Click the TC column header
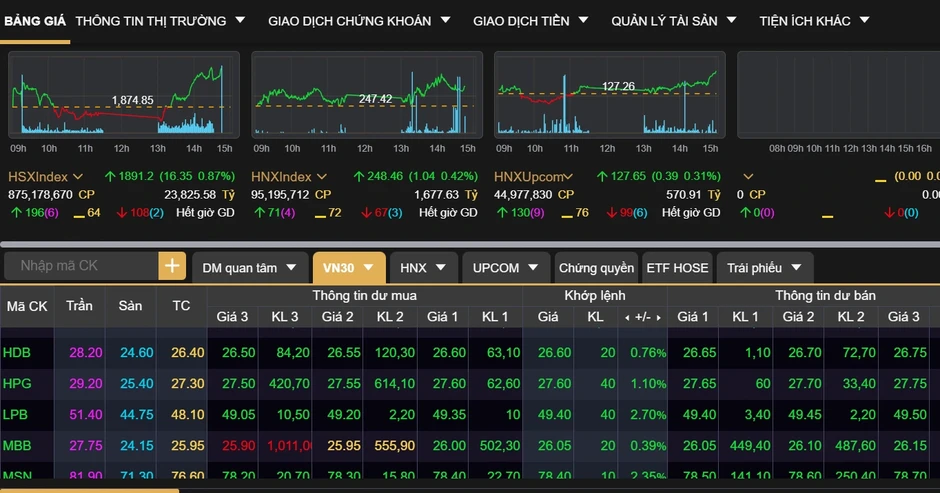Viewport: 940px width, 493px height. coord(181,306)
